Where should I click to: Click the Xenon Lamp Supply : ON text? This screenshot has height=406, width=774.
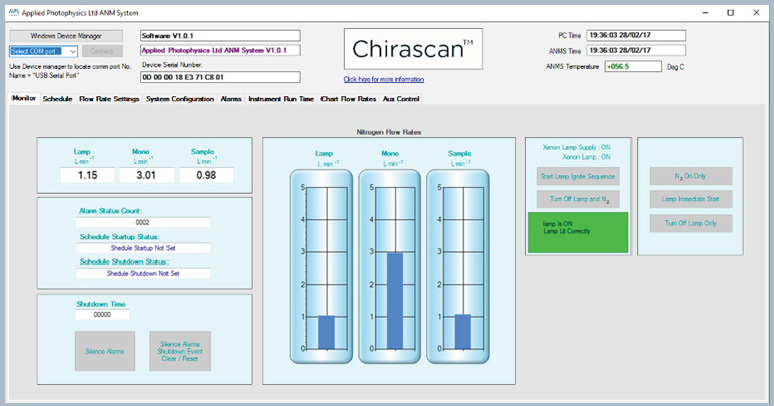(577, 147)
